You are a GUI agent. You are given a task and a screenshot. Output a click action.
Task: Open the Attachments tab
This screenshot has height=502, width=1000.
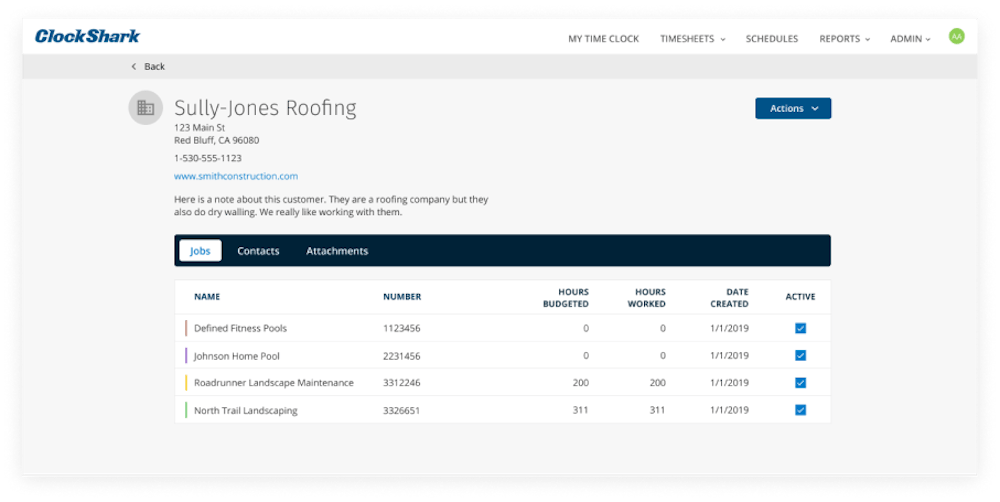pyautogui.click(x=337, y=251)
